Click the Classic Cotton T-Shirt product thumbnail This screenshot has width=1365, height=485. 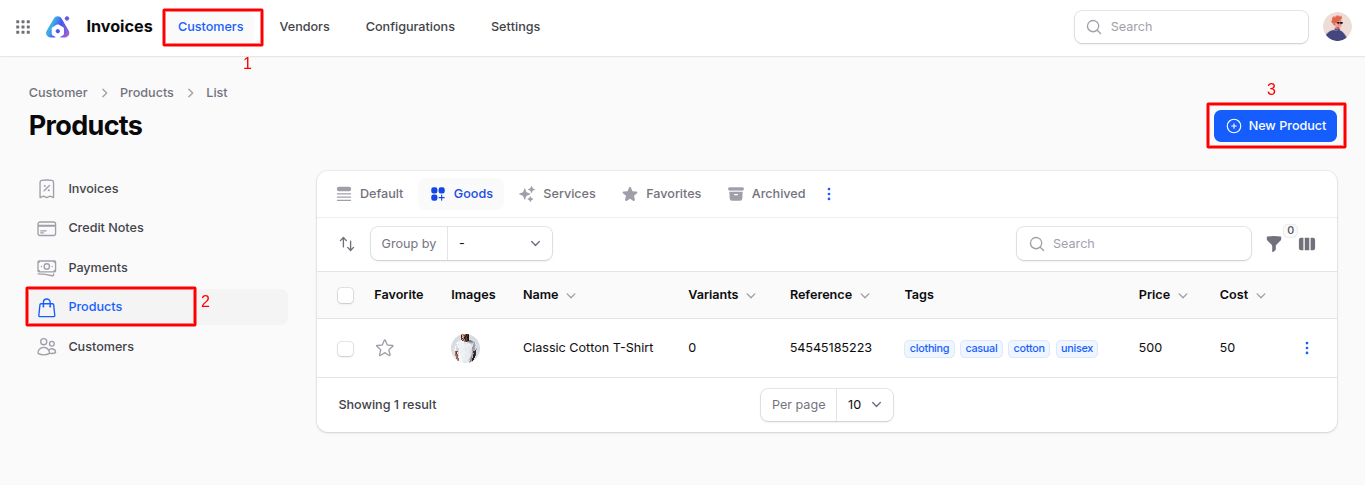click(465, 348)
